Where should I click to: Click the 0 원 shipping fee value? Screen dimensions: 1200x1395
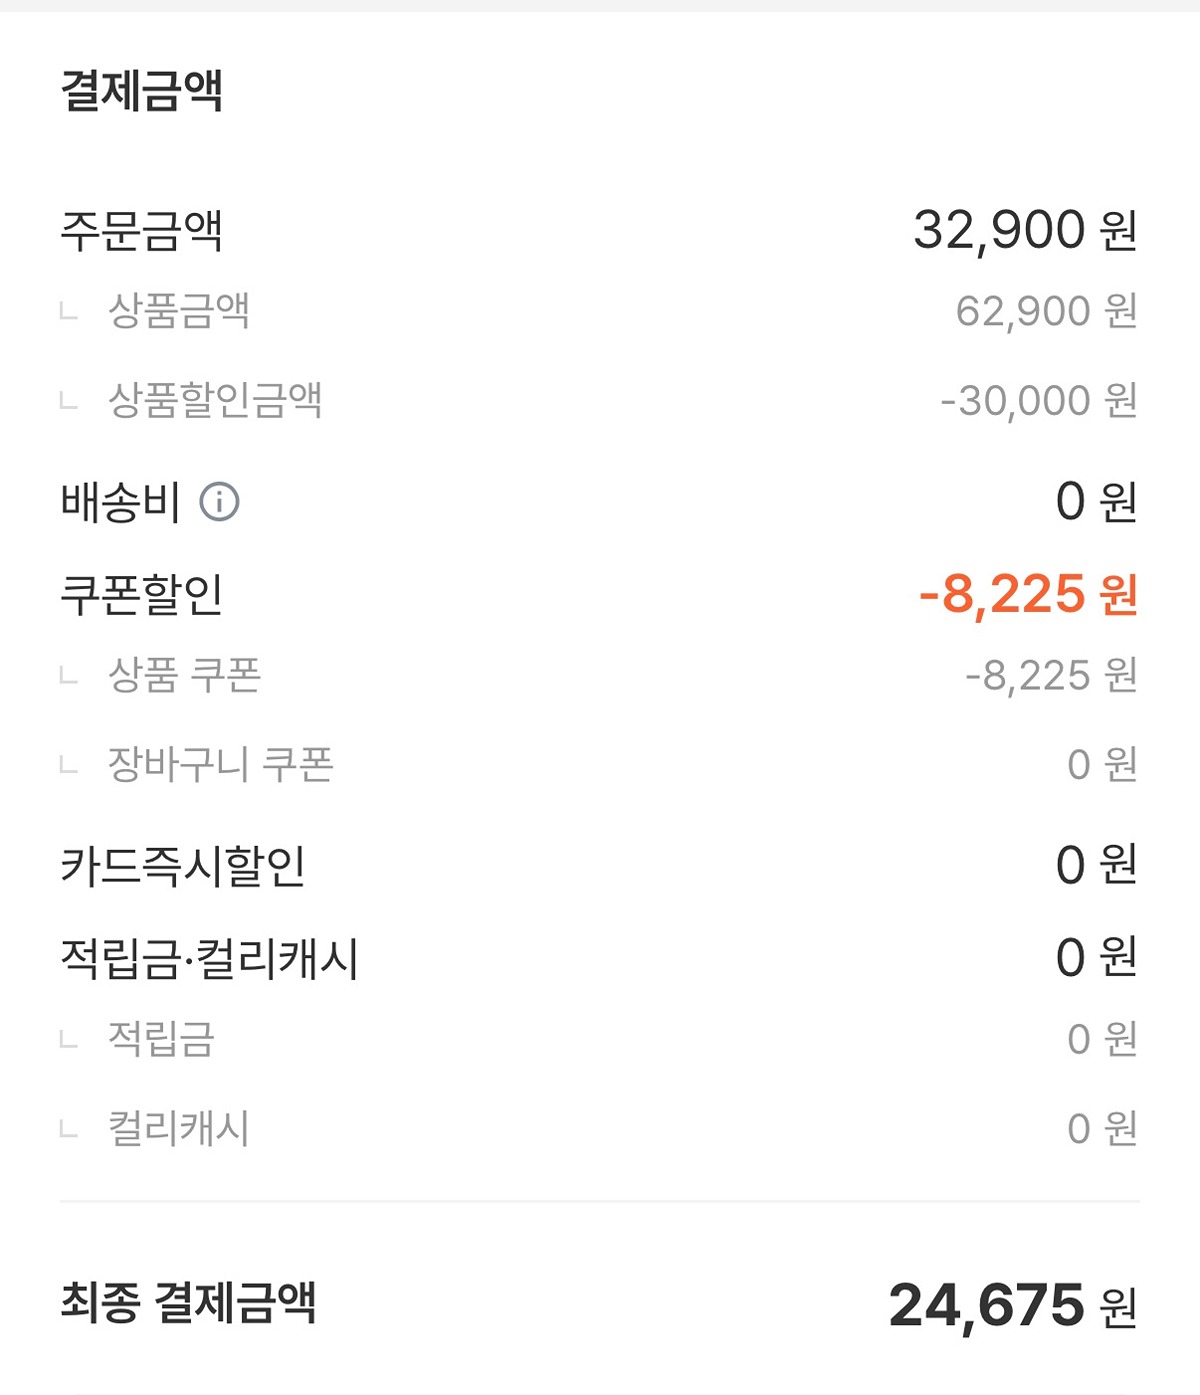tap(1097, 501)
